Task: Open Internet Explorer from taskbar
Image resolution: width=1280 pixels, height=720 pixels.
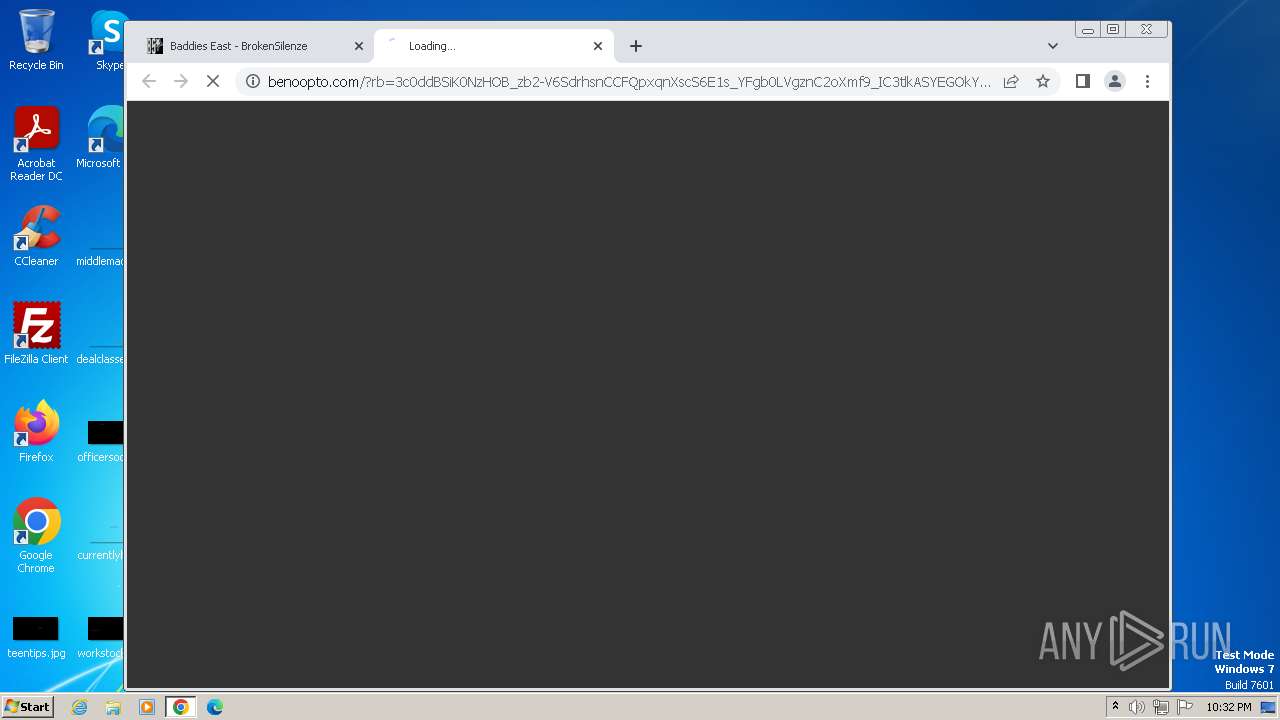Action: (80, 707)
